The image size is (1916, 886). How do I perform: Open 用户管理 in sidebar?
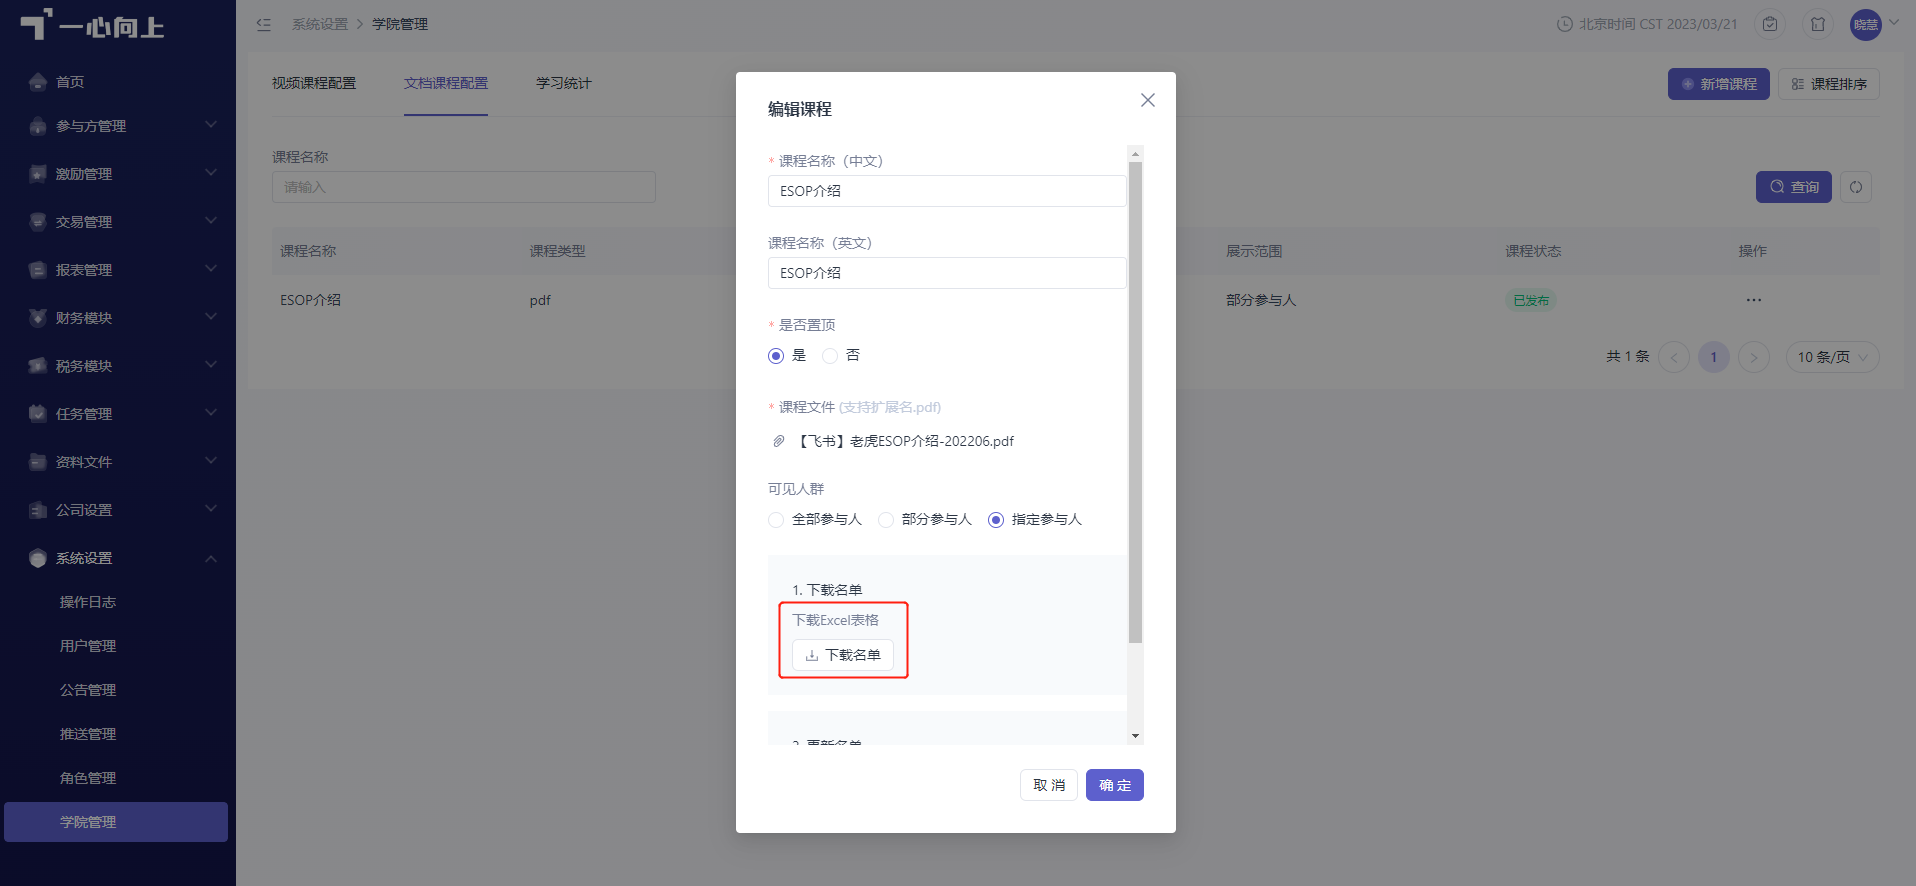coord(88,646)
